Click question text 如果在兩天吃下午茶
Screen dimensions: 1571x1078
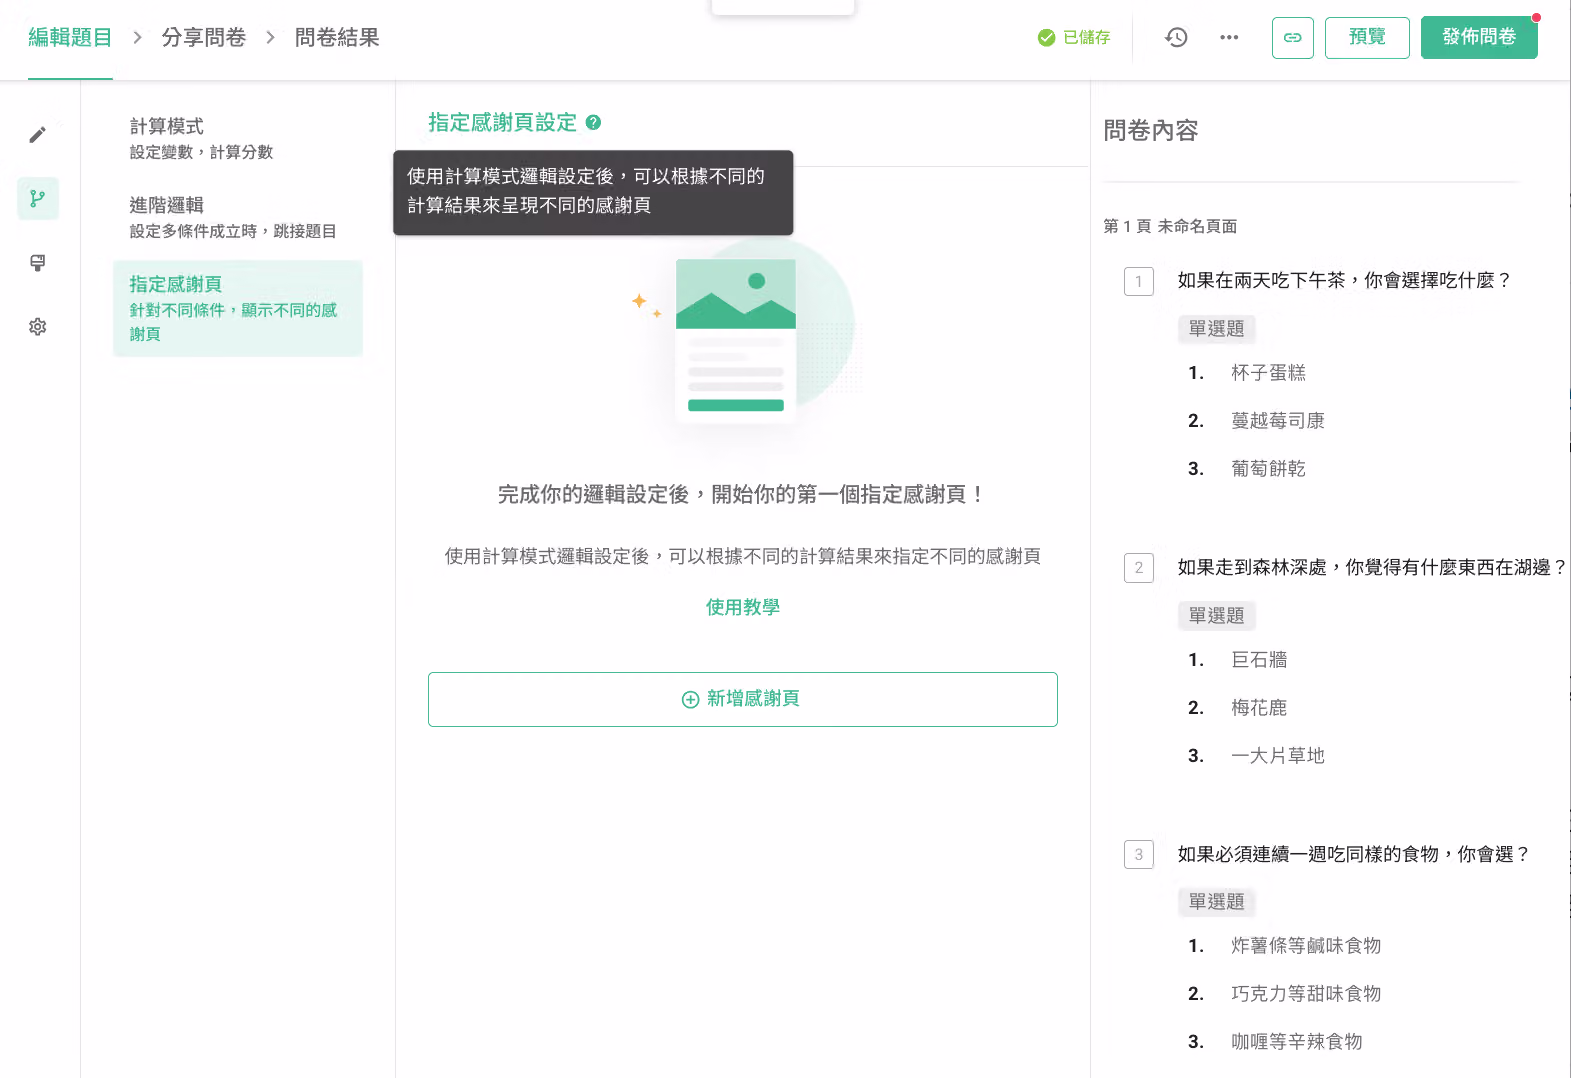[x=1343, y=281]
